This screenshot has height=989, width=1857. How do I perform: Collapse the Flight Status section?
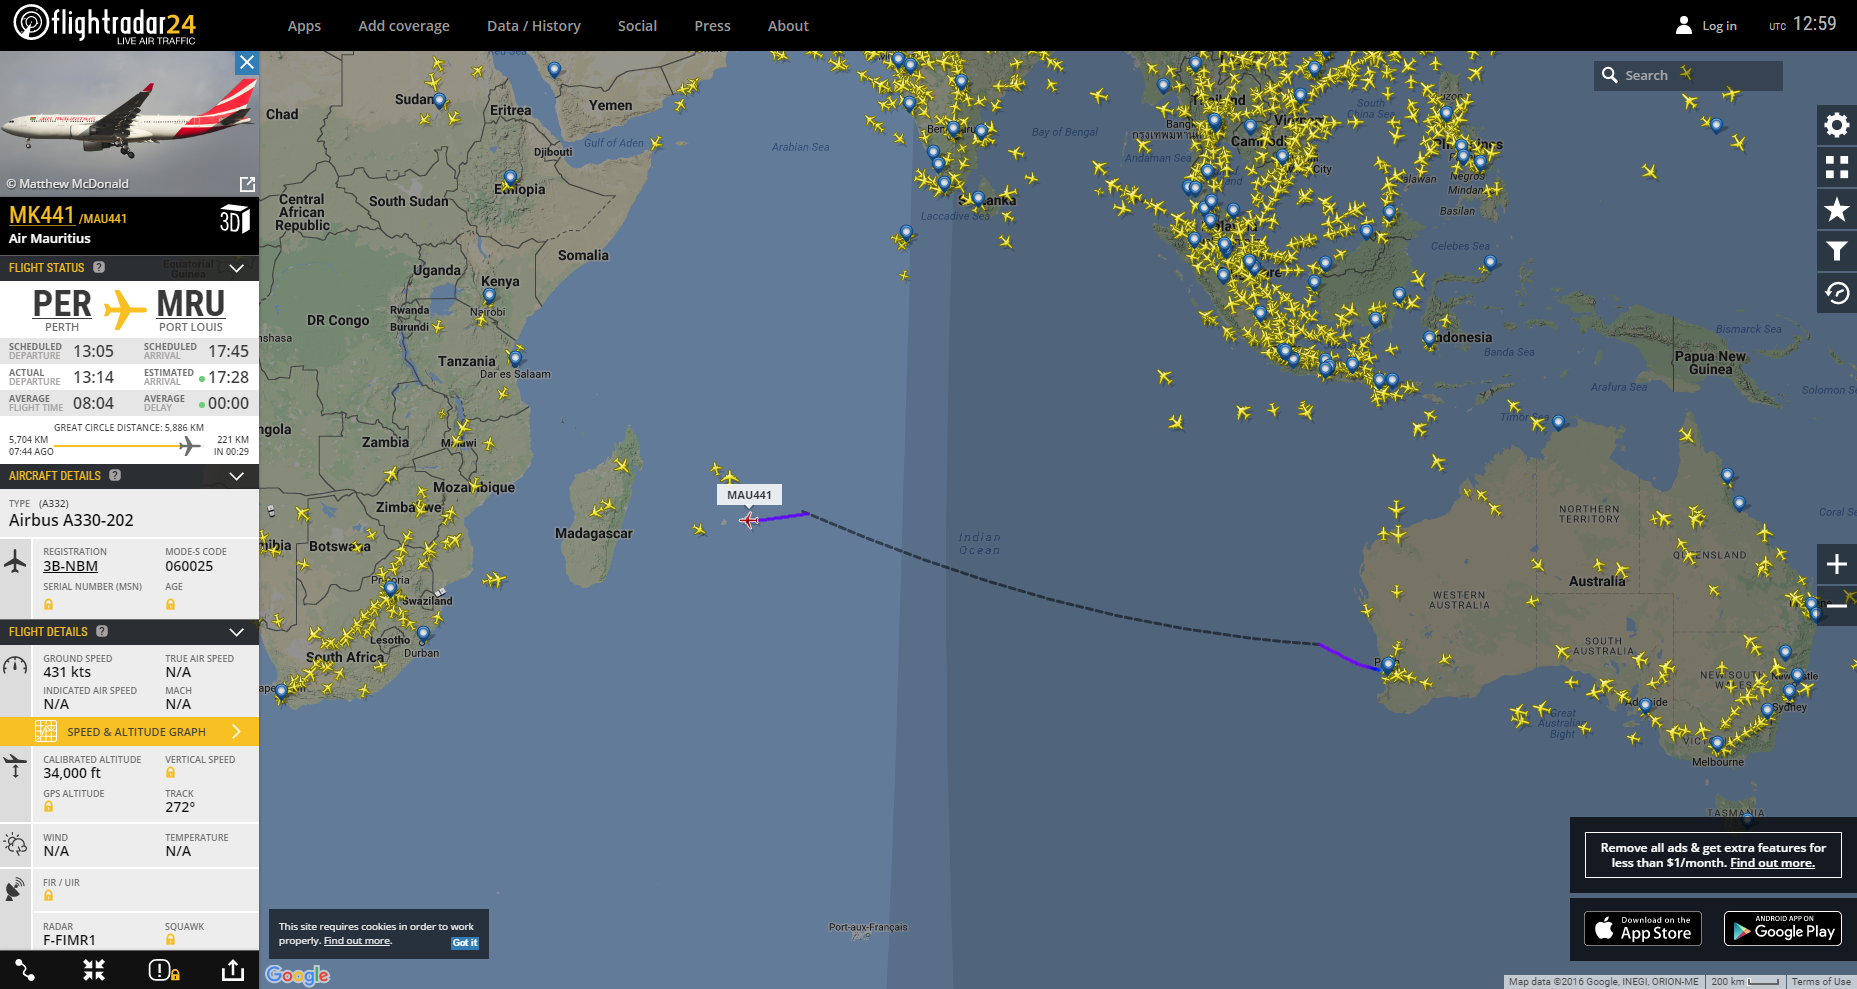[237, 268]
